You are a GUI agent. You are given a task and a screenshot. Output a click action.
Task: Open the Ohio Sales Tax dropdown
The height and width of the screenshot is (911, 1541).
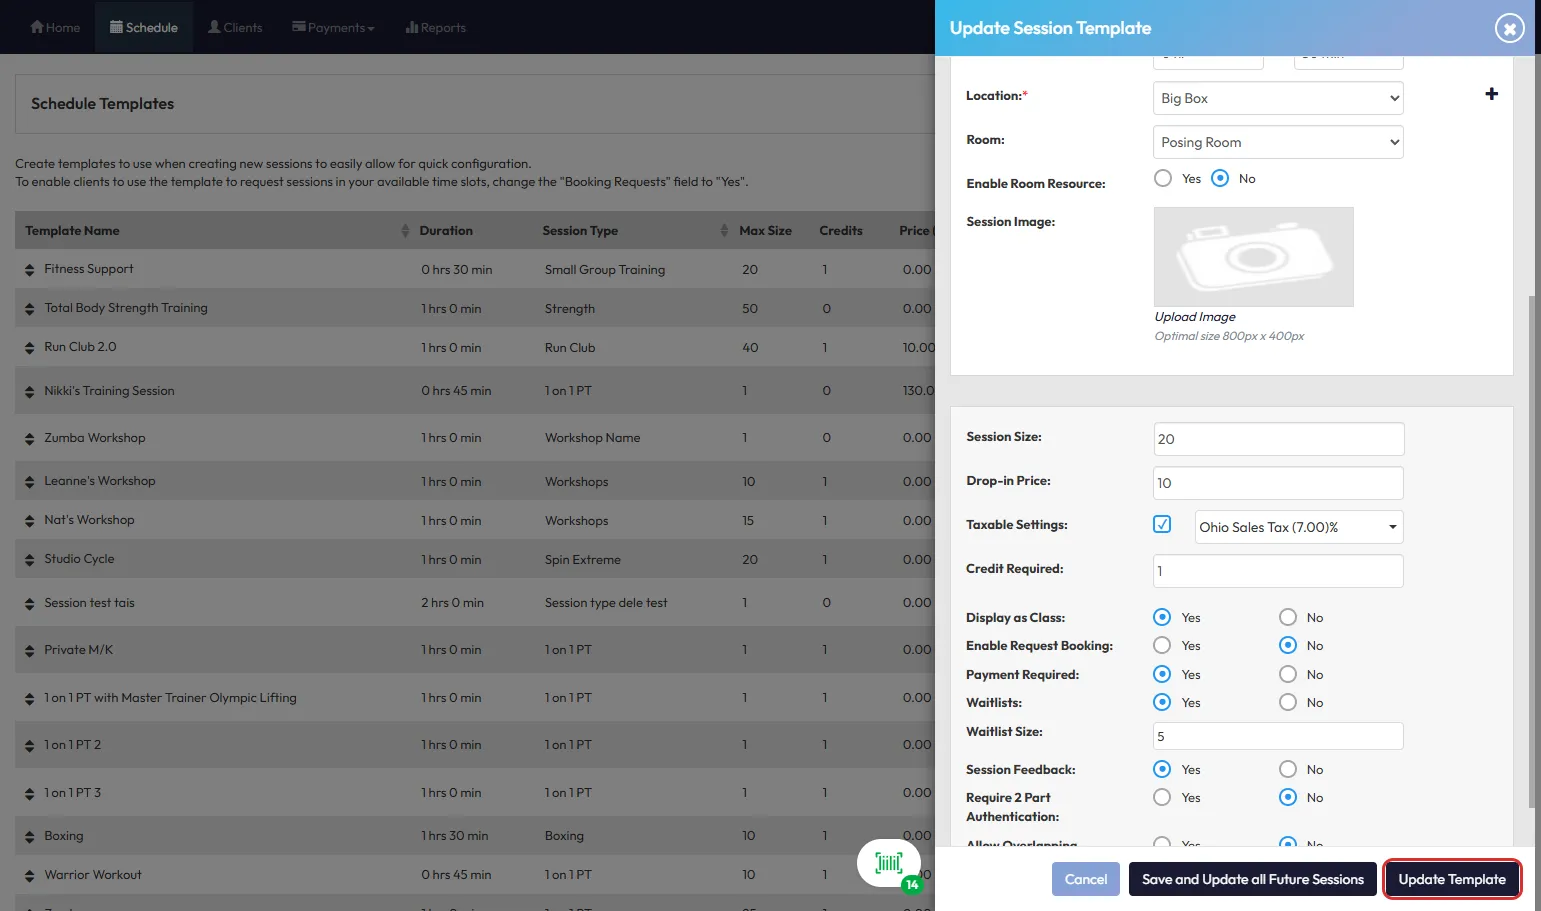1298,527
